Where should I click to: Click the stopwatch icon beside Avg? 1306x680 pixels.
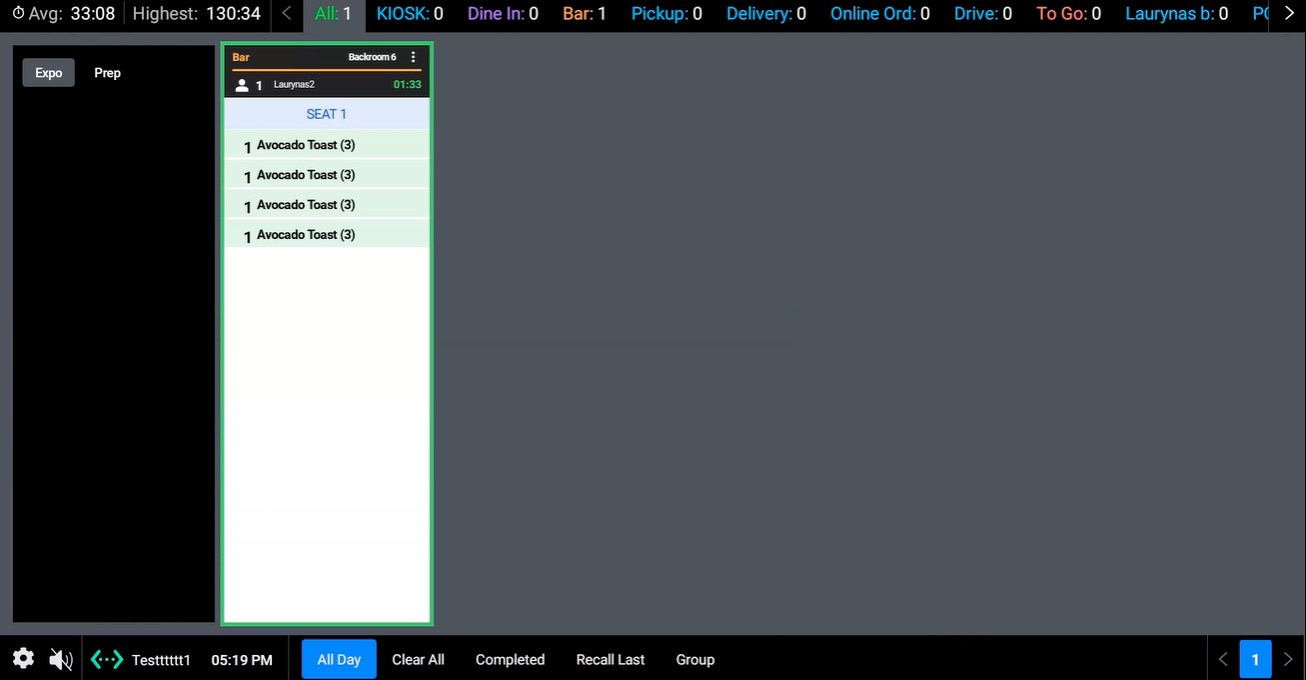pos(18,13)
